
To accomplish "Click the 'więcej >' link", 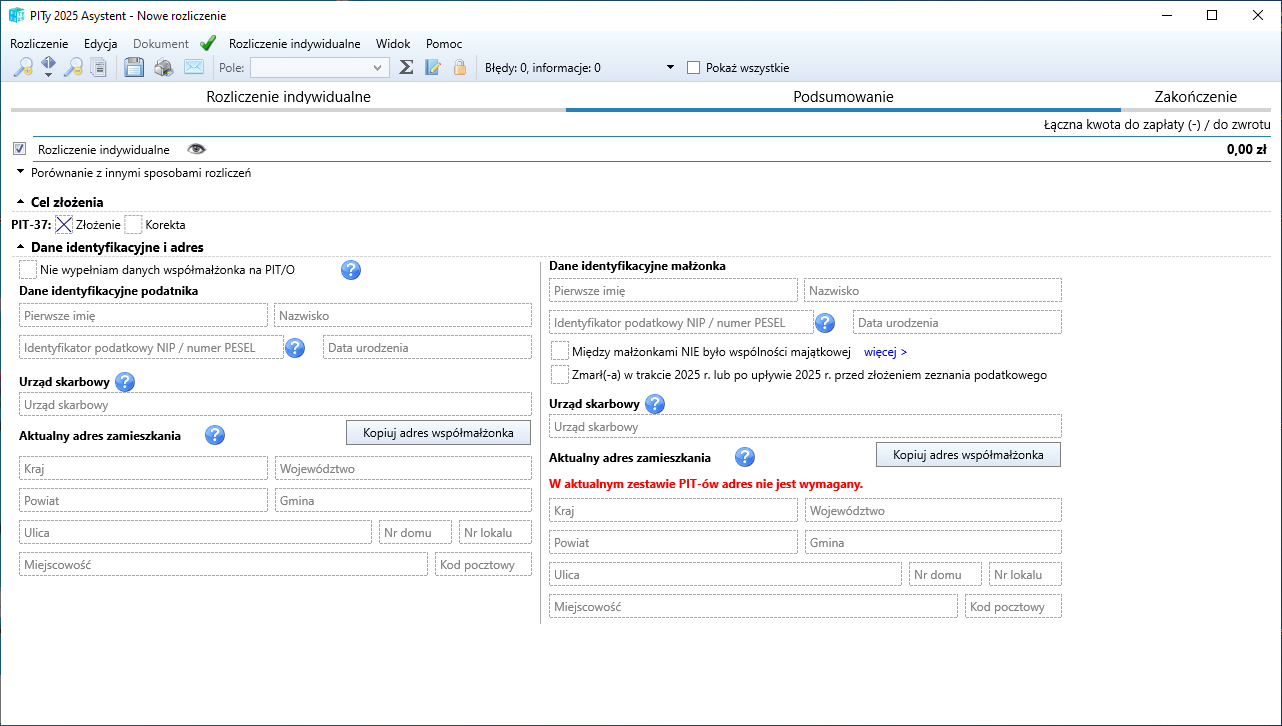I will click(x=885, y=352).
